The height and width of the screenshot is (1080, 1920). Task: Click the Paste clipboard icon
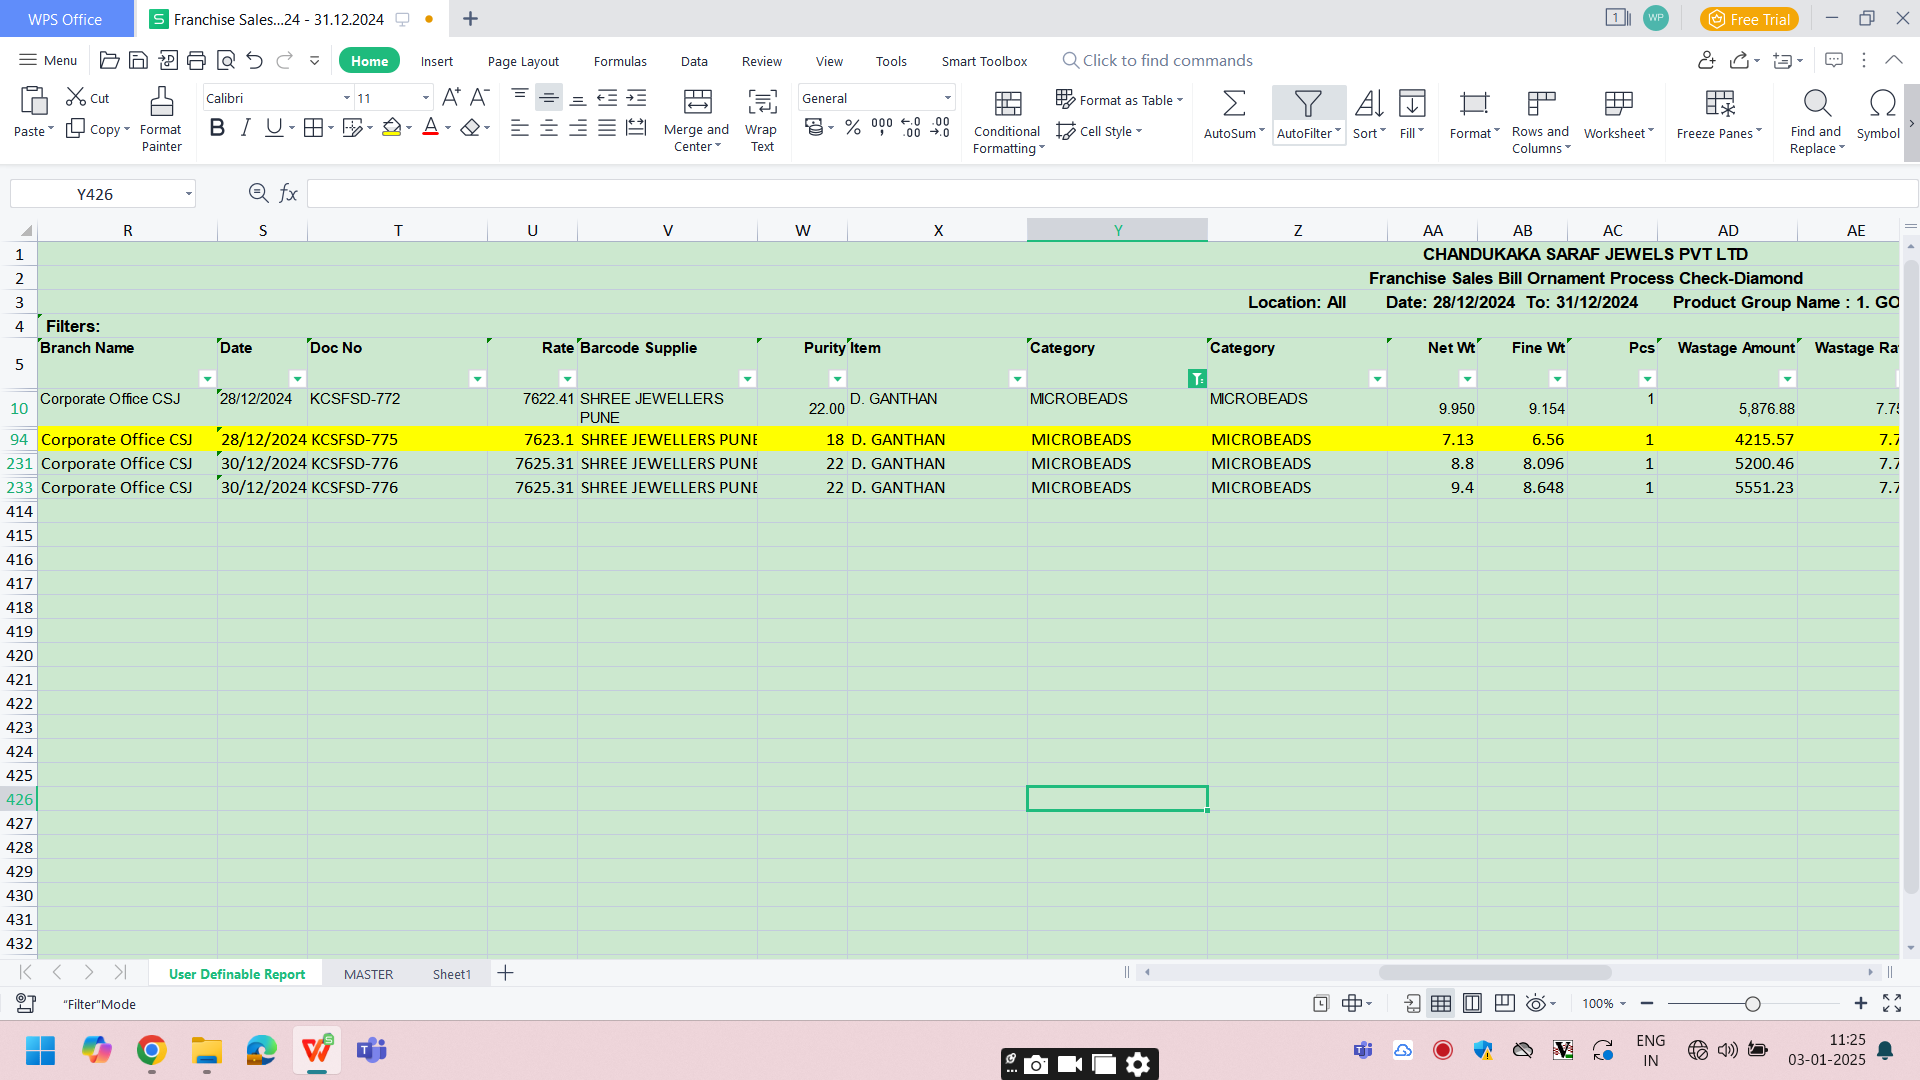click(33, 101)
